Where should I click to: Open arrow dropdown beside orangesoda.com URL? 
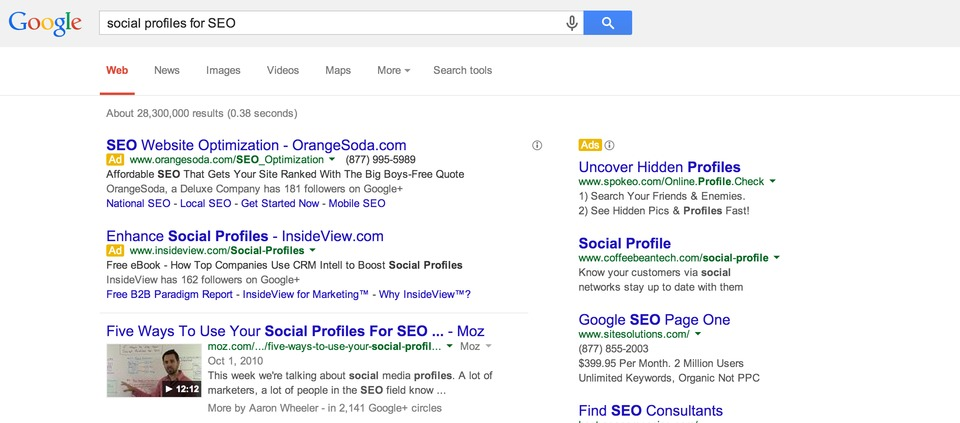pyautogui.click(x=332, y=159)
